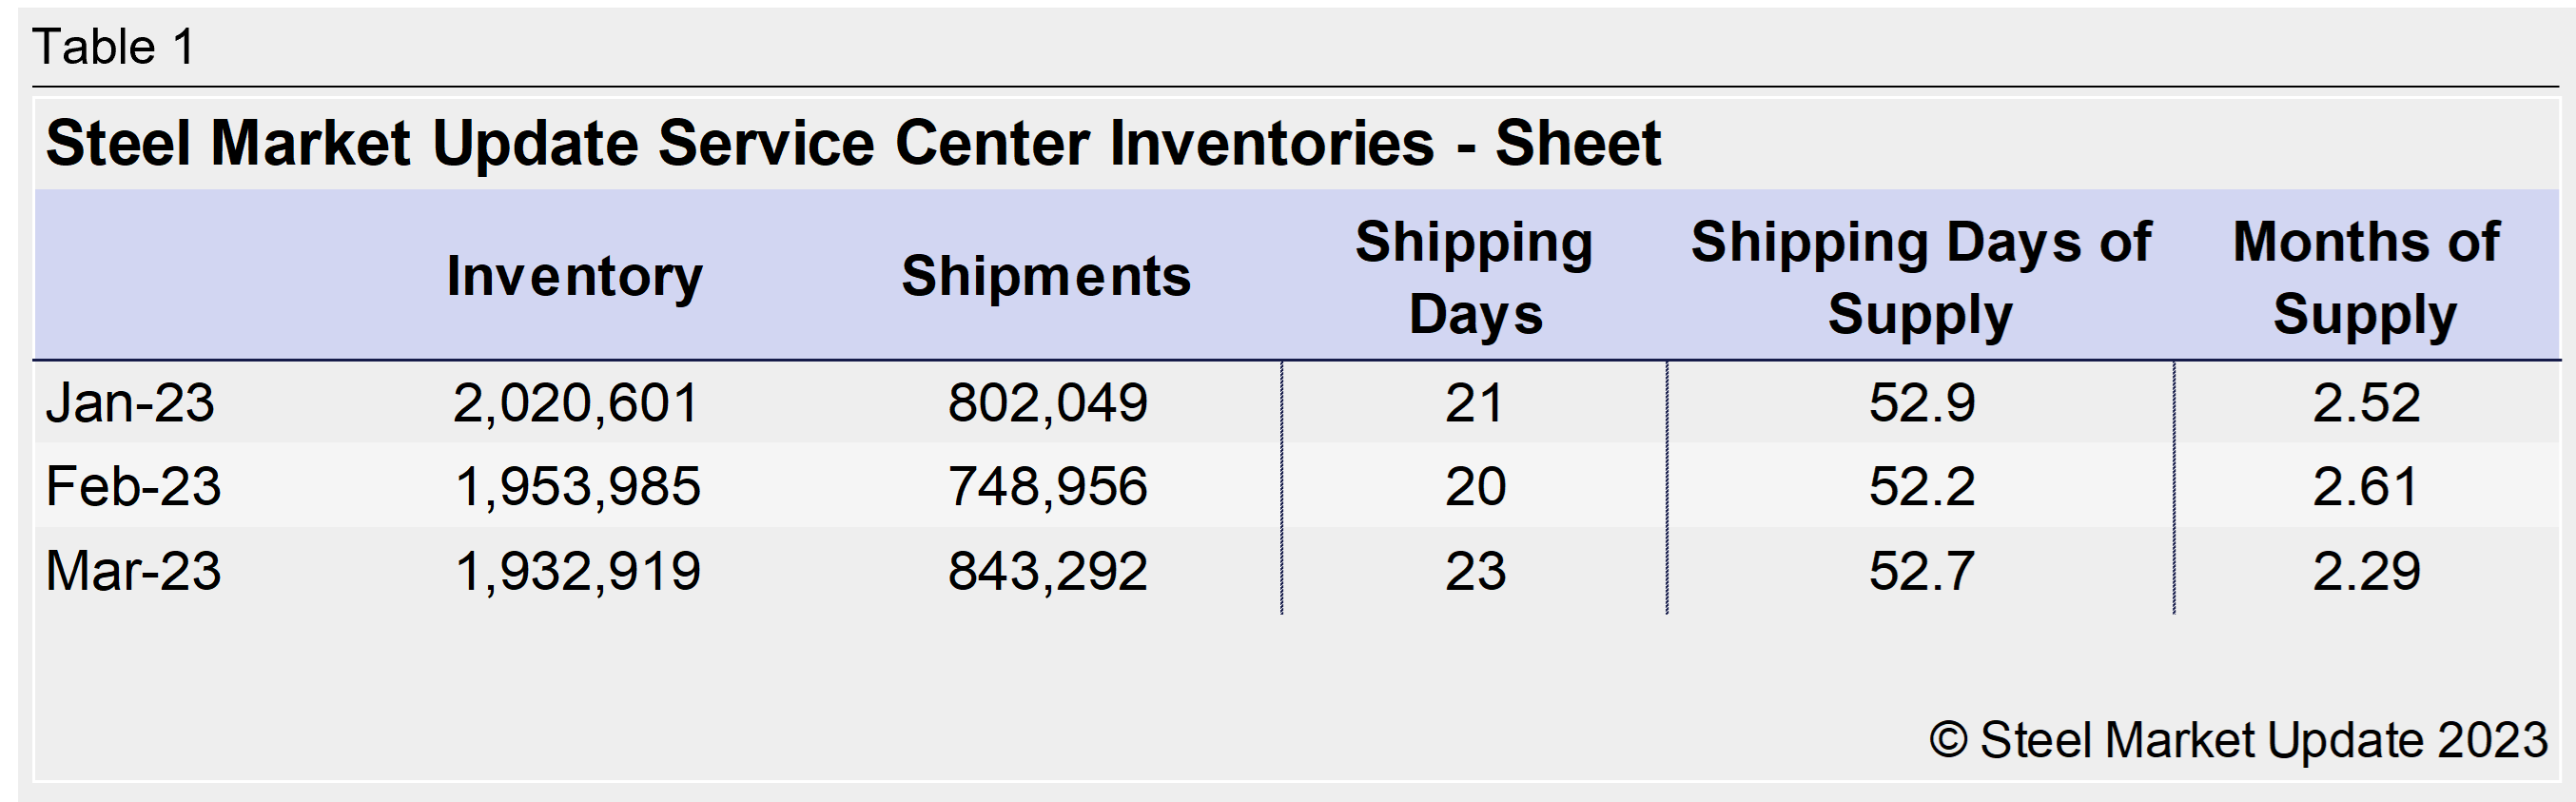Click the Shipping Days column header

click(1474, 278)
